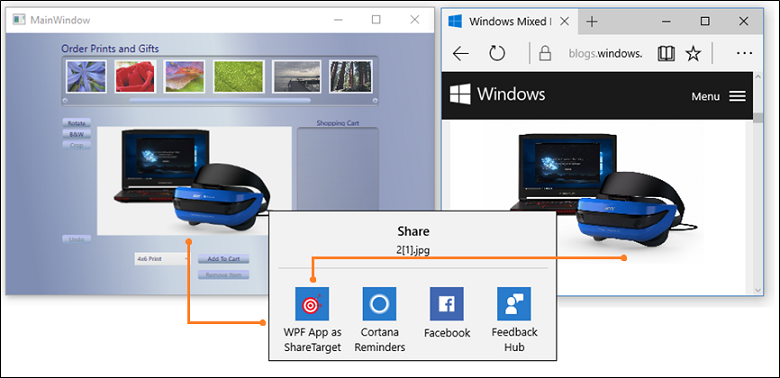Click the Shopping Cart list area
This screenshot has width=780, height=378.
click(x=338, y=169)
